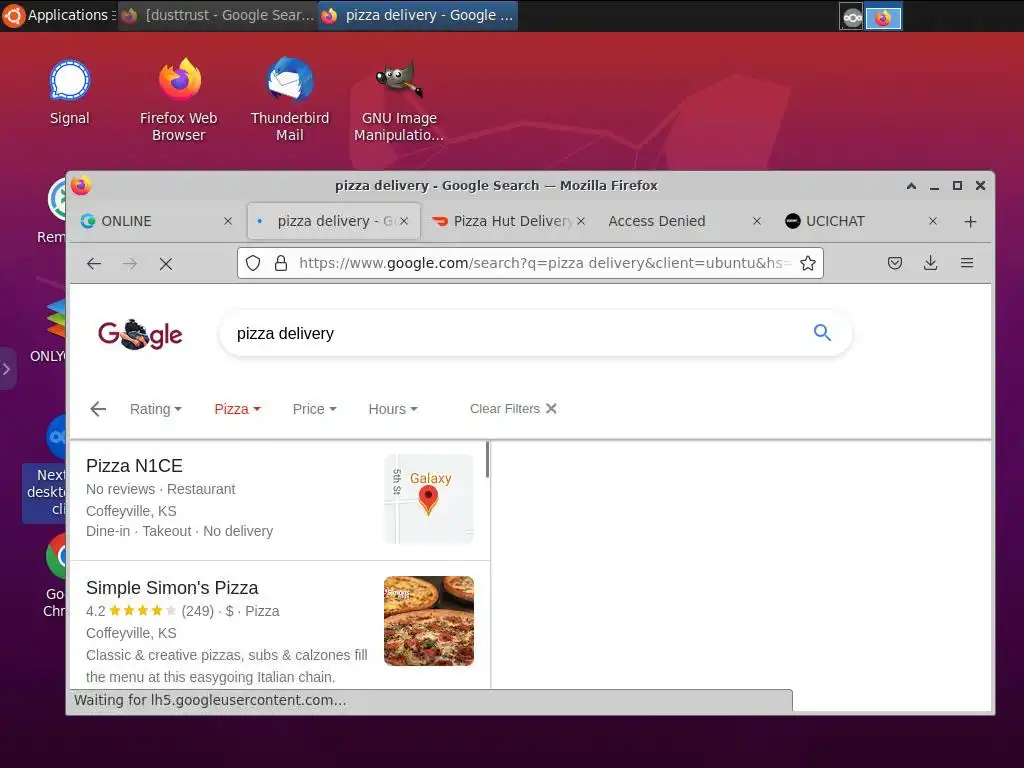
Task: Click Clear Filters
Action: (513, 409)
